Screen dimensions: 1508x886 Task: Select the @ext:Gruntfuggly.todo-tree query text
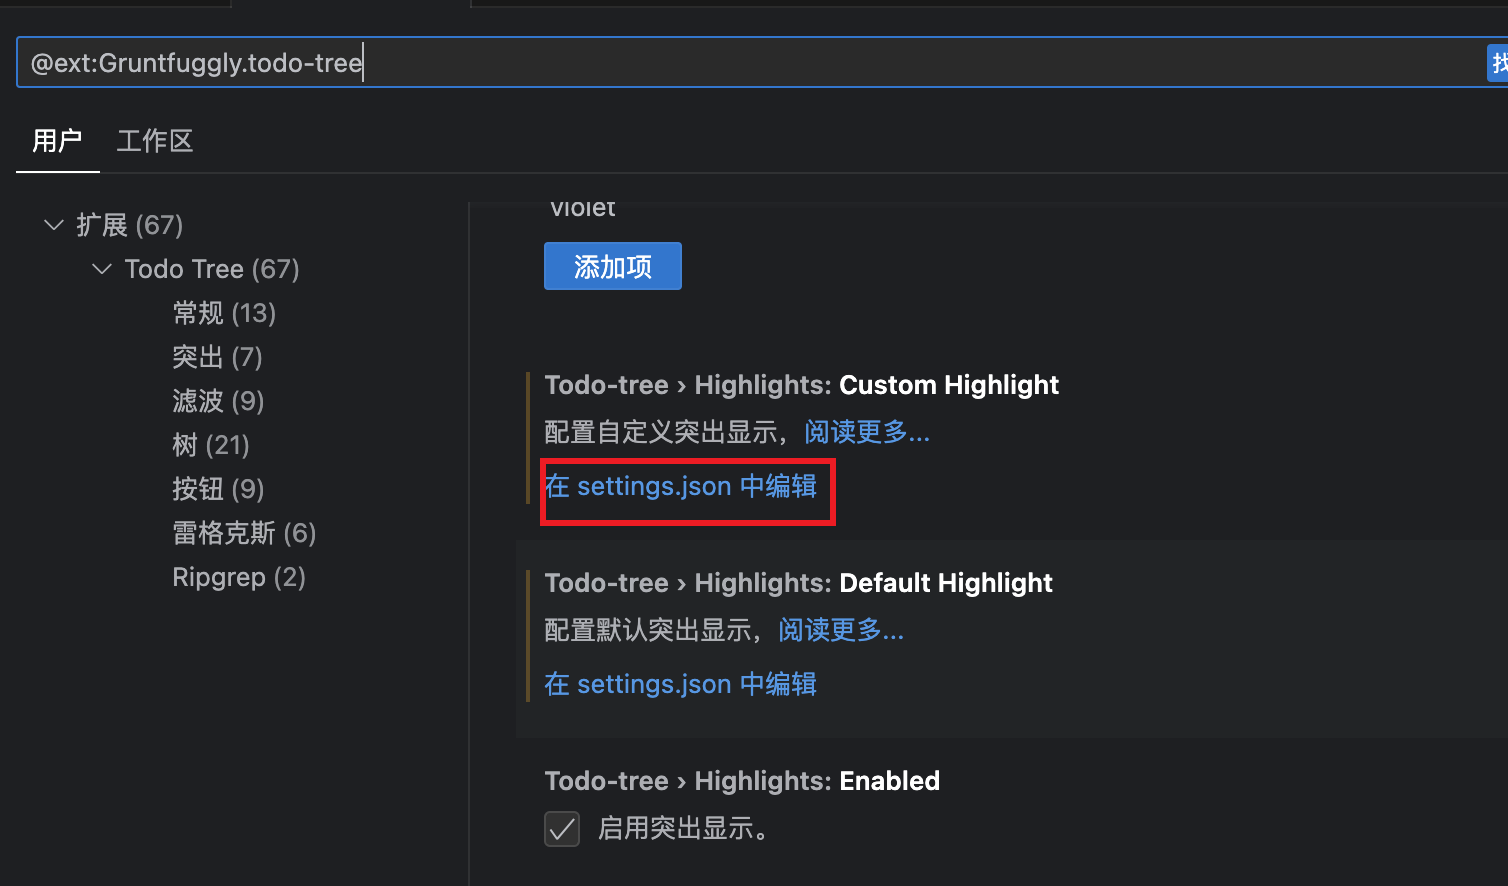coord(196,62)
